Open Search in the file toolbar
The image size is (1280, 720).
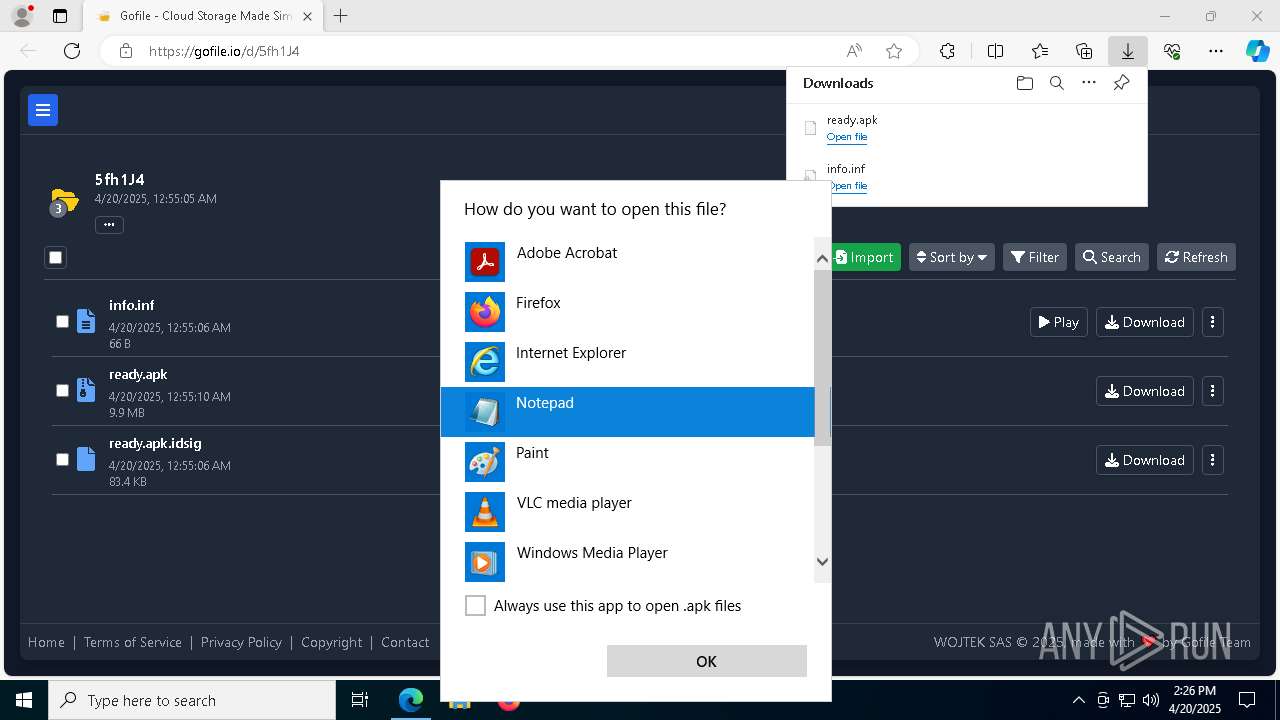(x=1112, y=258)
